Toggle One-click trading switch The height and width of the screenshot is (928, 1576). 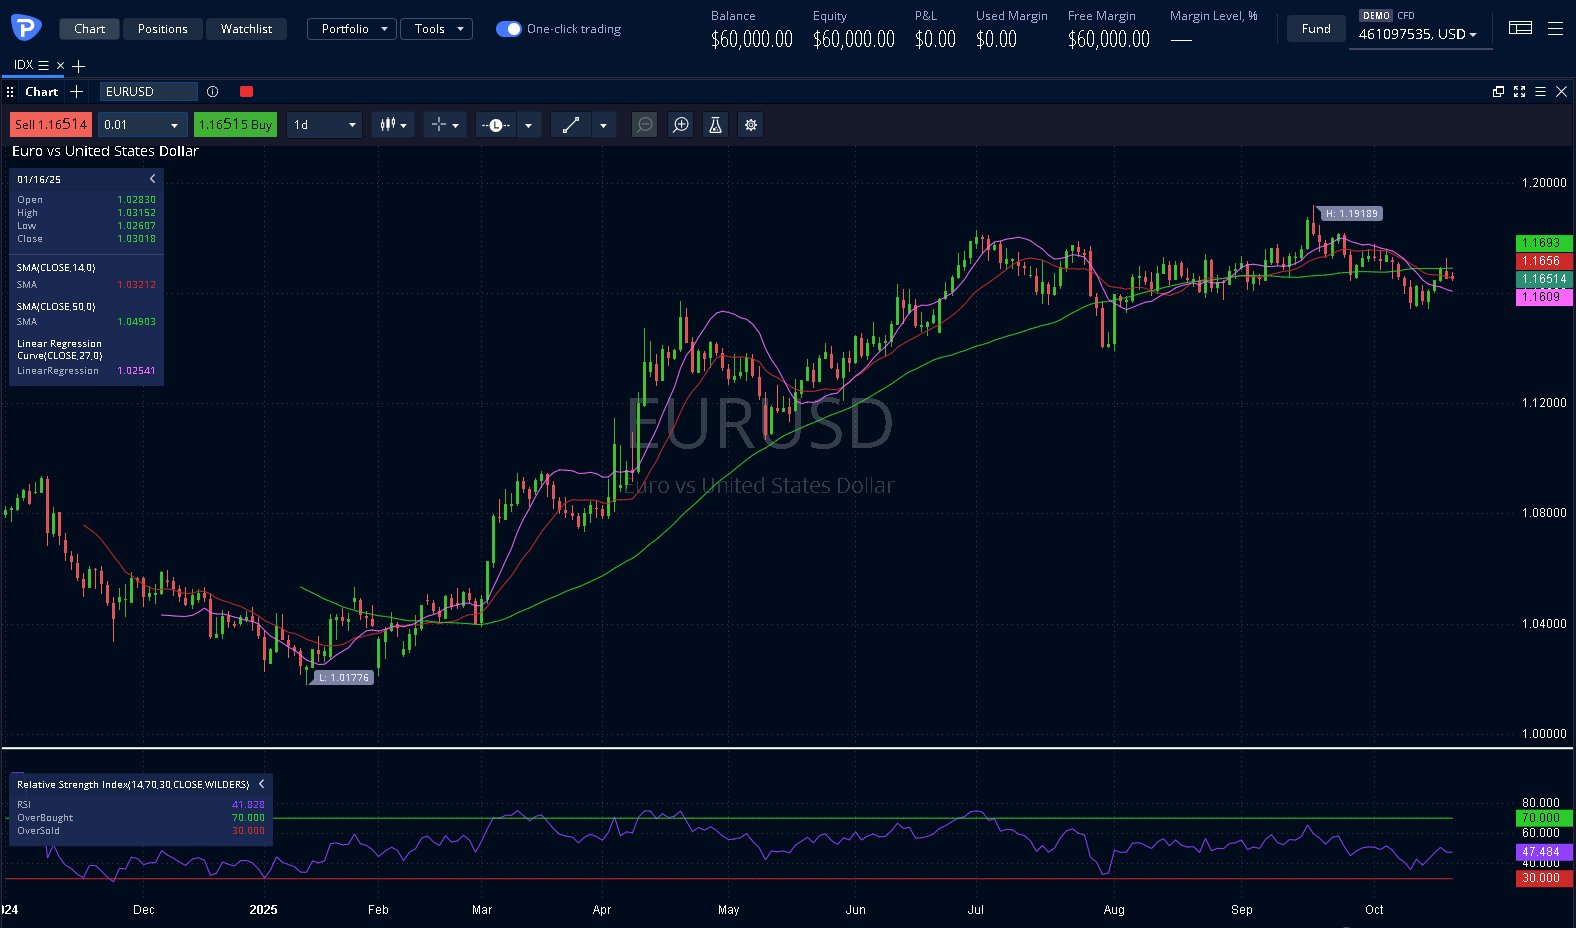pos(508,29)
